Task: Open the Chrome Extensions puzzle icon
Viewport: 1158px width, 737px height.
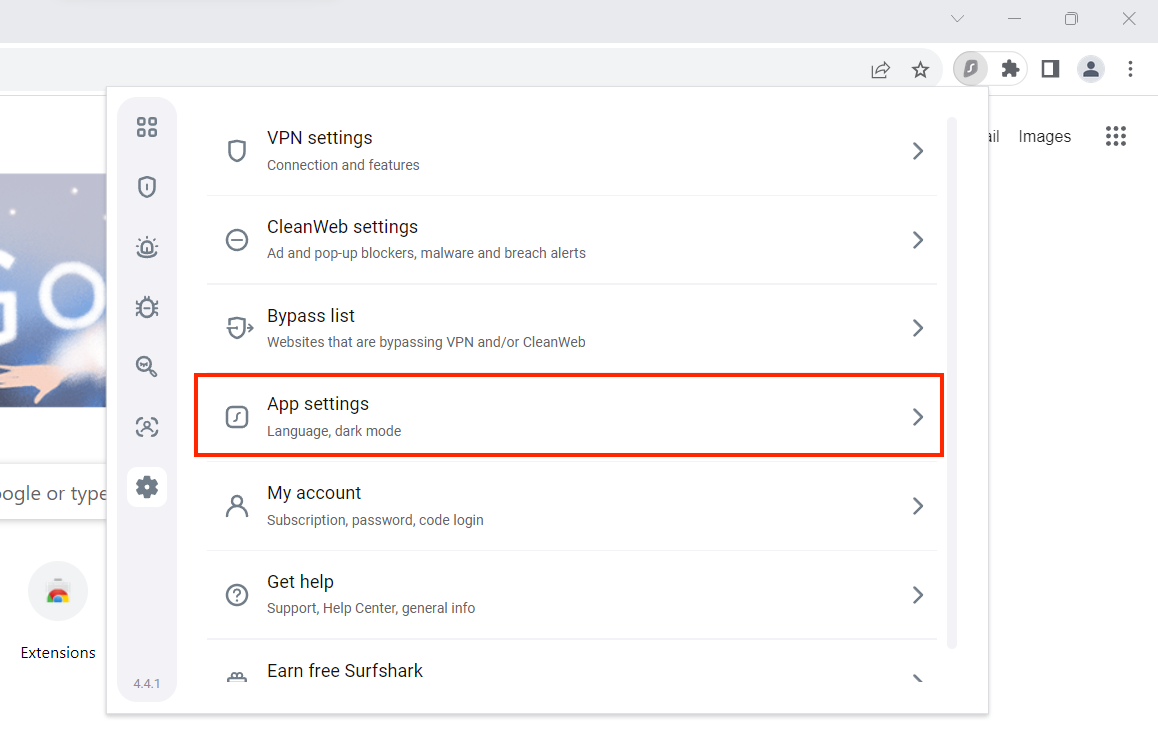Action: point(1010,69)
